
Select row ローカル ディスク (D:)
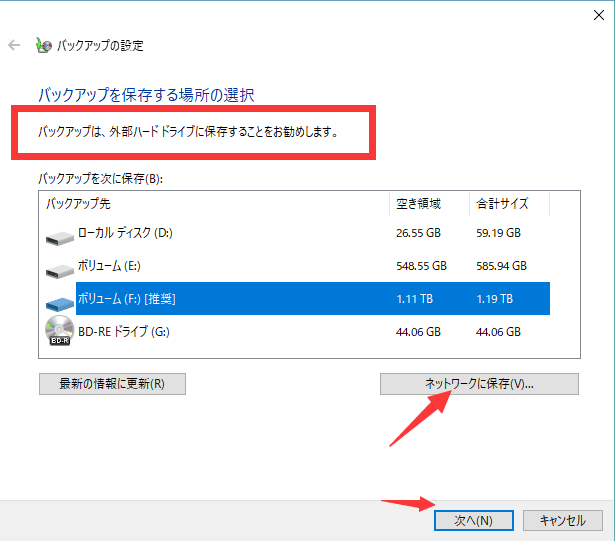[x=297, y=233]
